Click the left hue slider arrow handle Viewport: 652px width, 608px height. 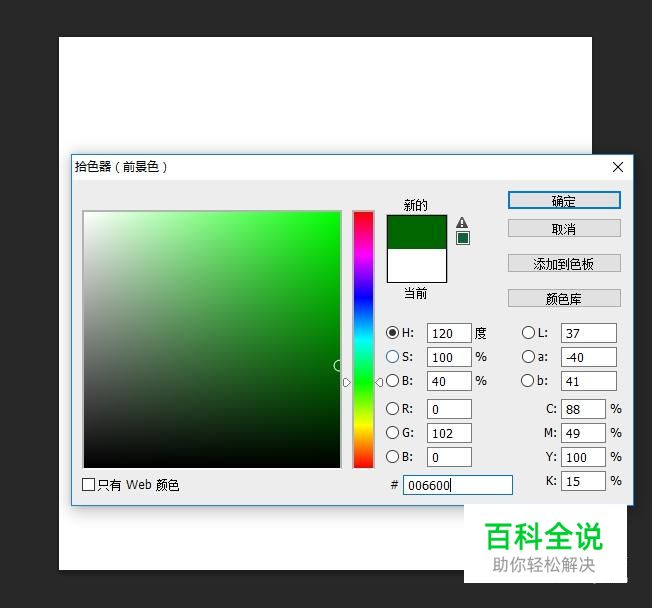click(347, 382)
